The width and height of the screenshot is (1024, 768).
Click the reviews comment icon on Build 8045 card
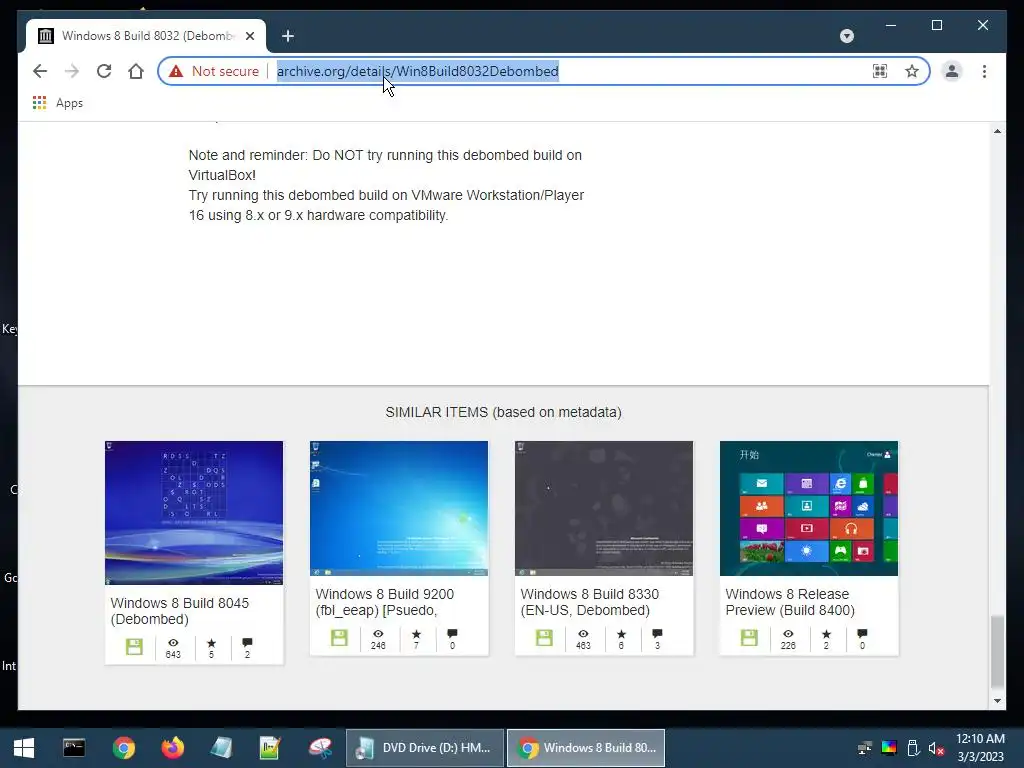(247, 643)
